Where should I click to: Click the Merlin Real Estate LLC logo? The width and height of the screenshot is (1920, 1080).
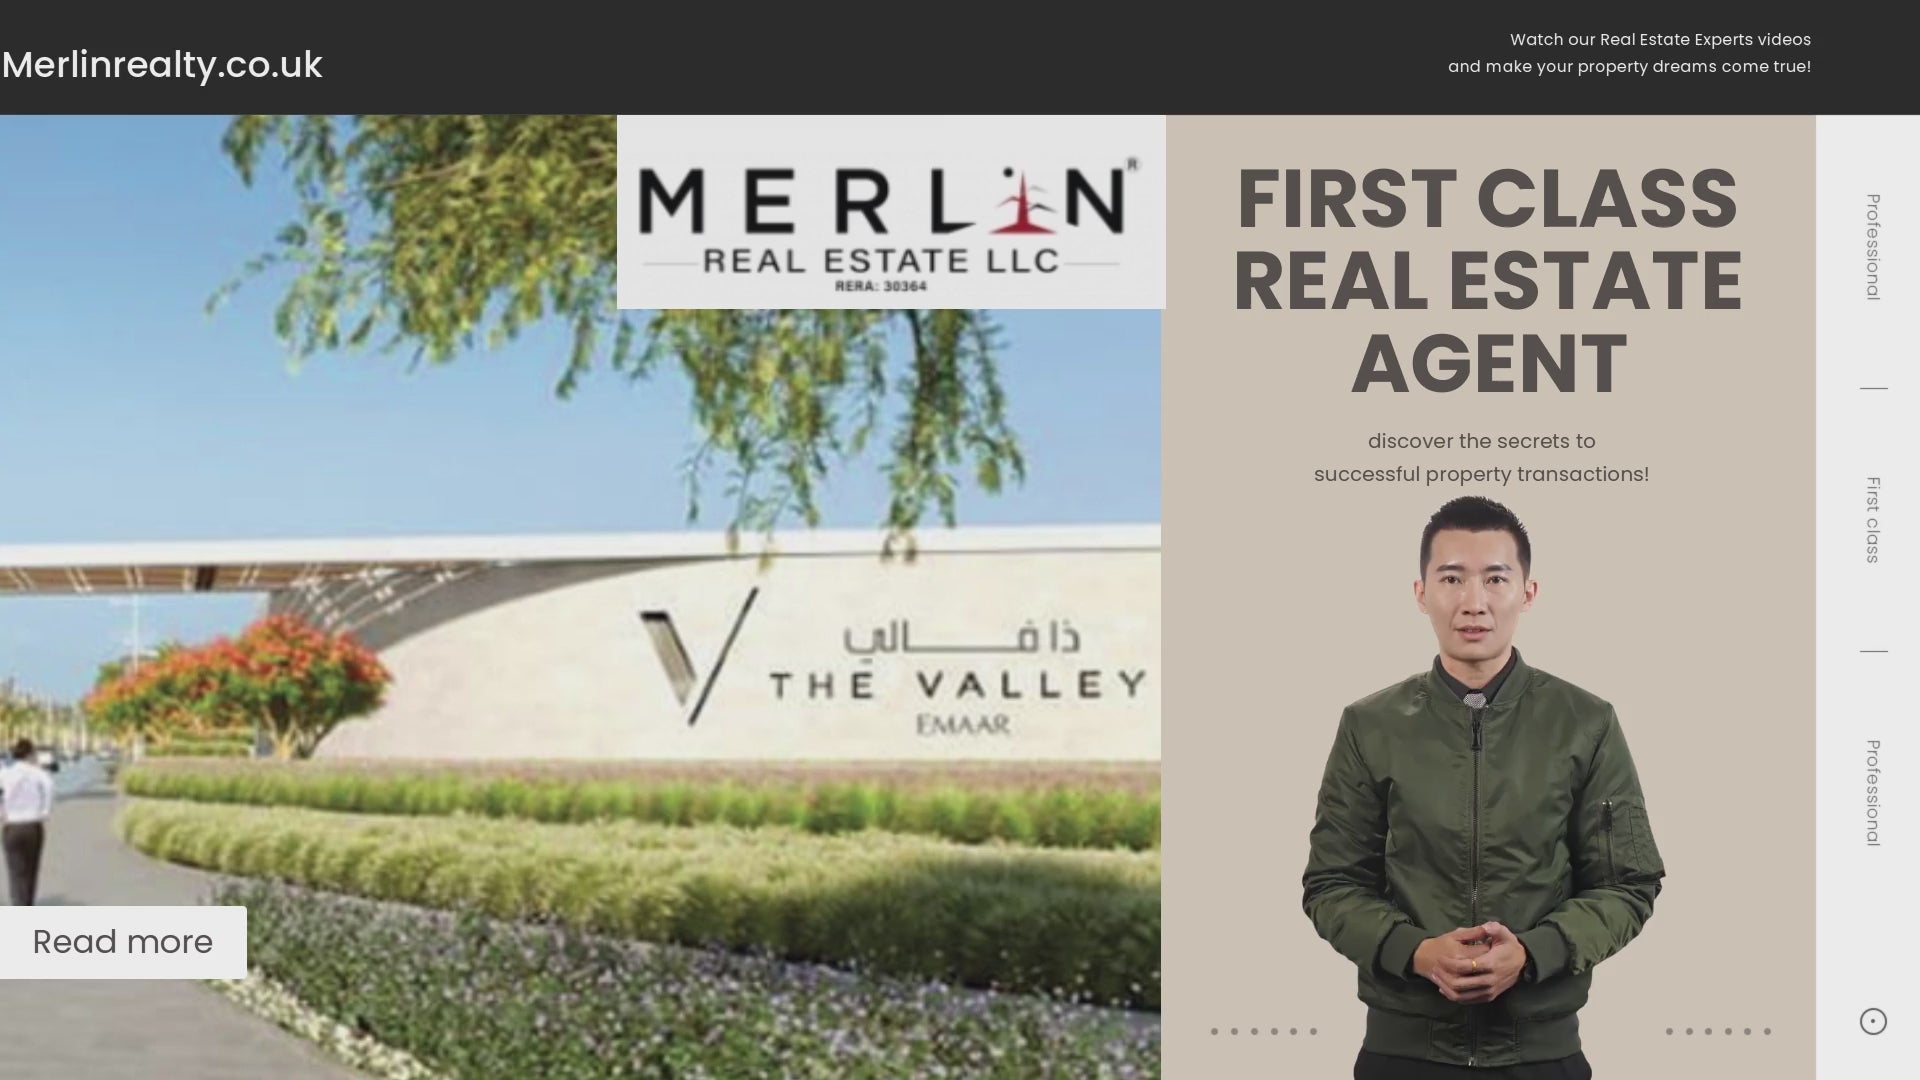click(x=891, y=212)
